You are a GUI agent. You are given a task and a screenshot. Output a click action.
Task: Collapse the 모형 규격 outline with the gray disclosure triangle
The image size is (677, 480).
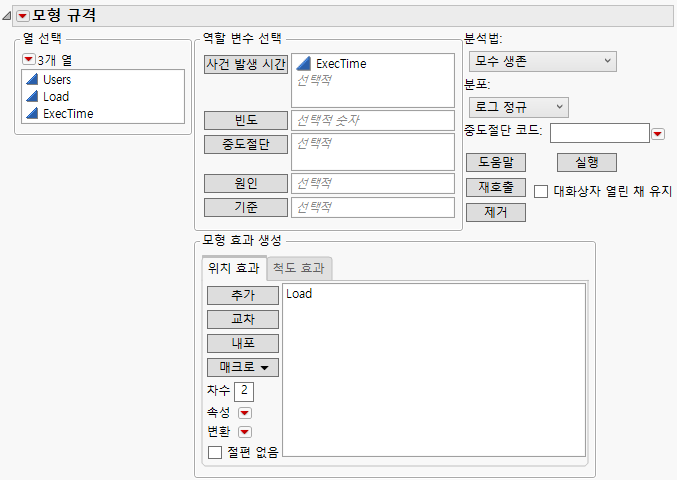tap(6, 16)
